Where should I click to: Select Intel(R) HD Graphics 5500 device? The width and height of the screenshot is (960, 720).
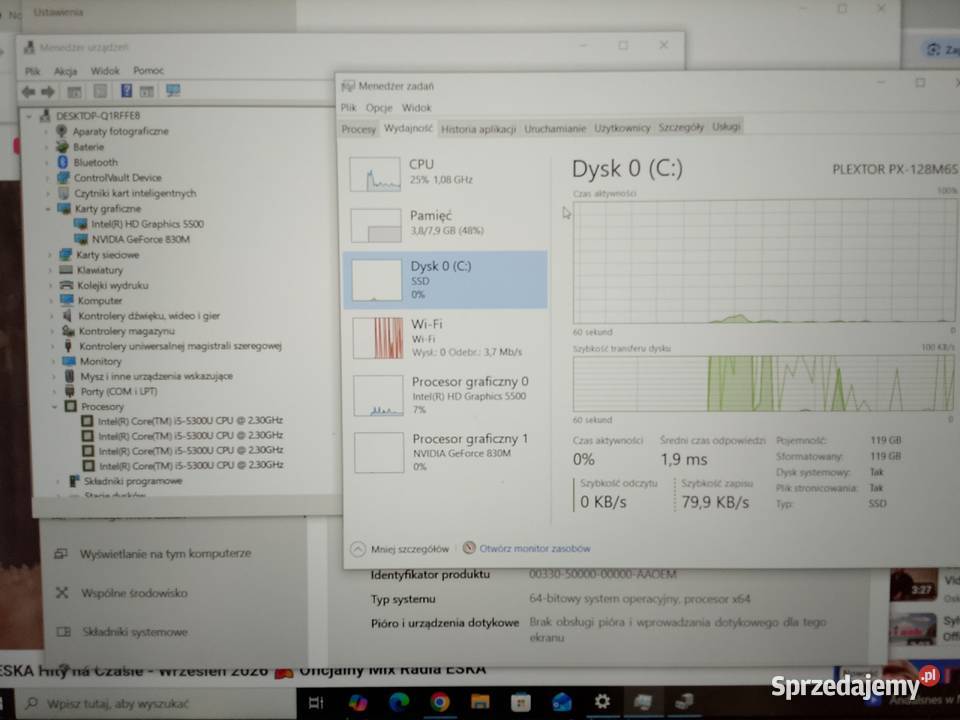[x=148, y=224]
